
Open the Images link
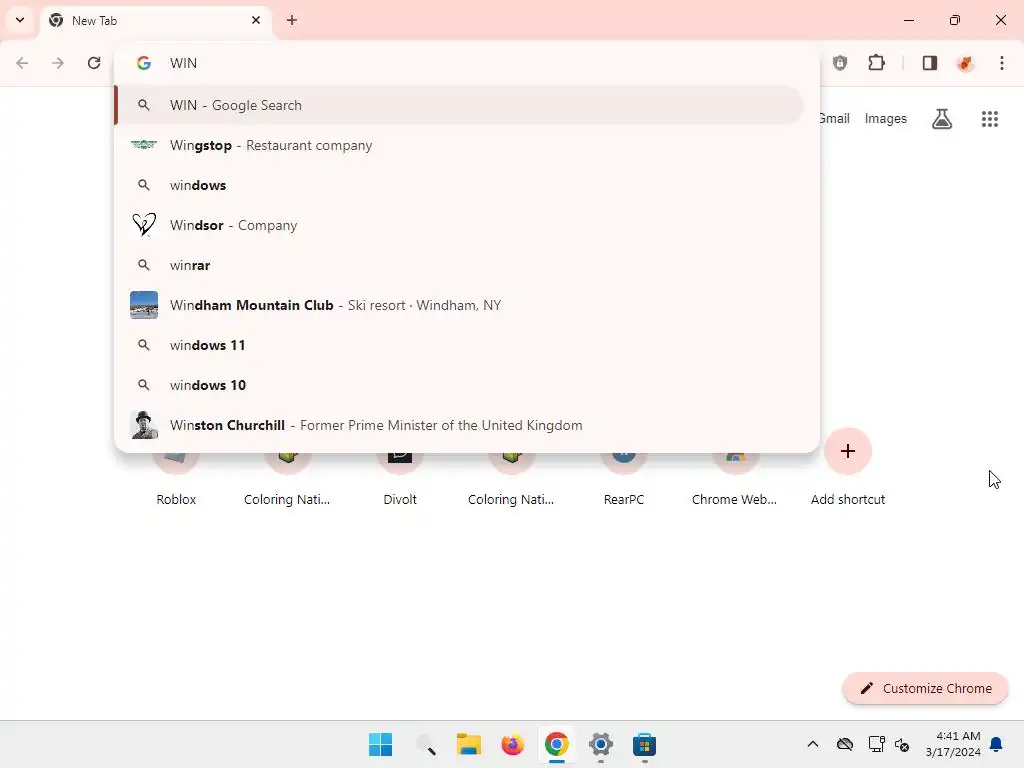tap(886, 118)
